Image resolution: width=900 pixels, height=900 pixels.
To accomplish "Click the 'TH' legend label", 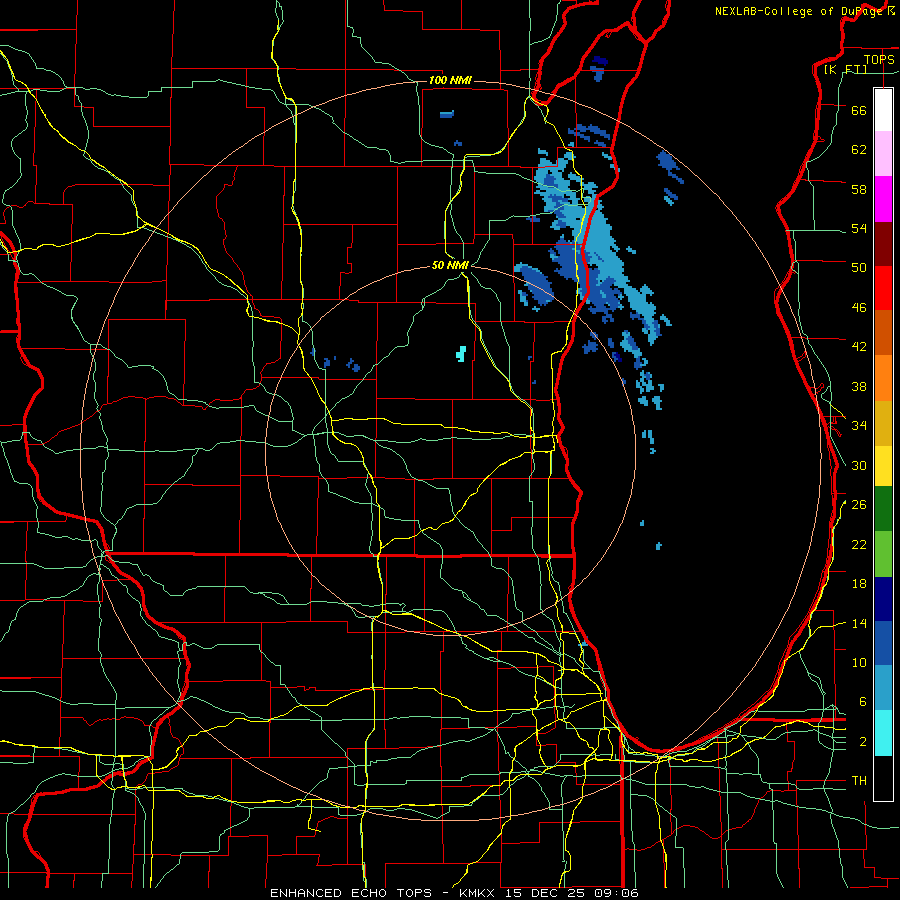I will click(x=859, y=781).
